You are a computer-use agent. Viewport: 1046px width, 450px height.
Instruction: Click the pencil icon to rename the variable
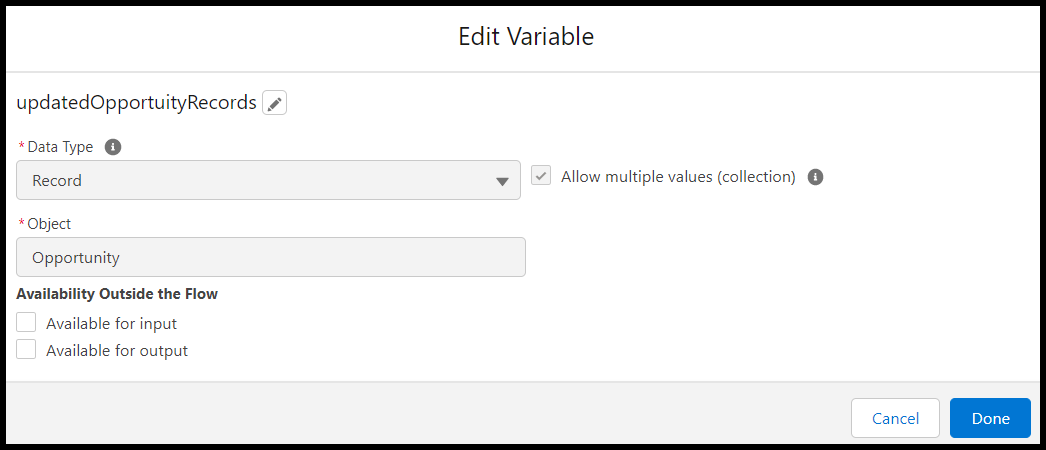275,103
